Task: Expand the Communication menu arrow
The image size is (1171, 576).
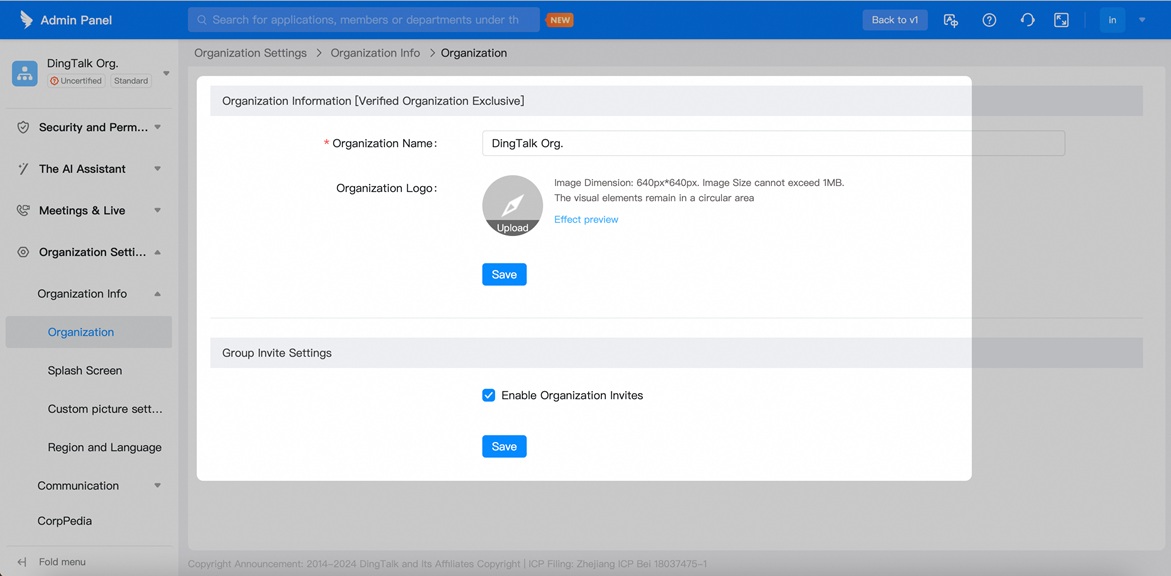Action: point(158,486)
